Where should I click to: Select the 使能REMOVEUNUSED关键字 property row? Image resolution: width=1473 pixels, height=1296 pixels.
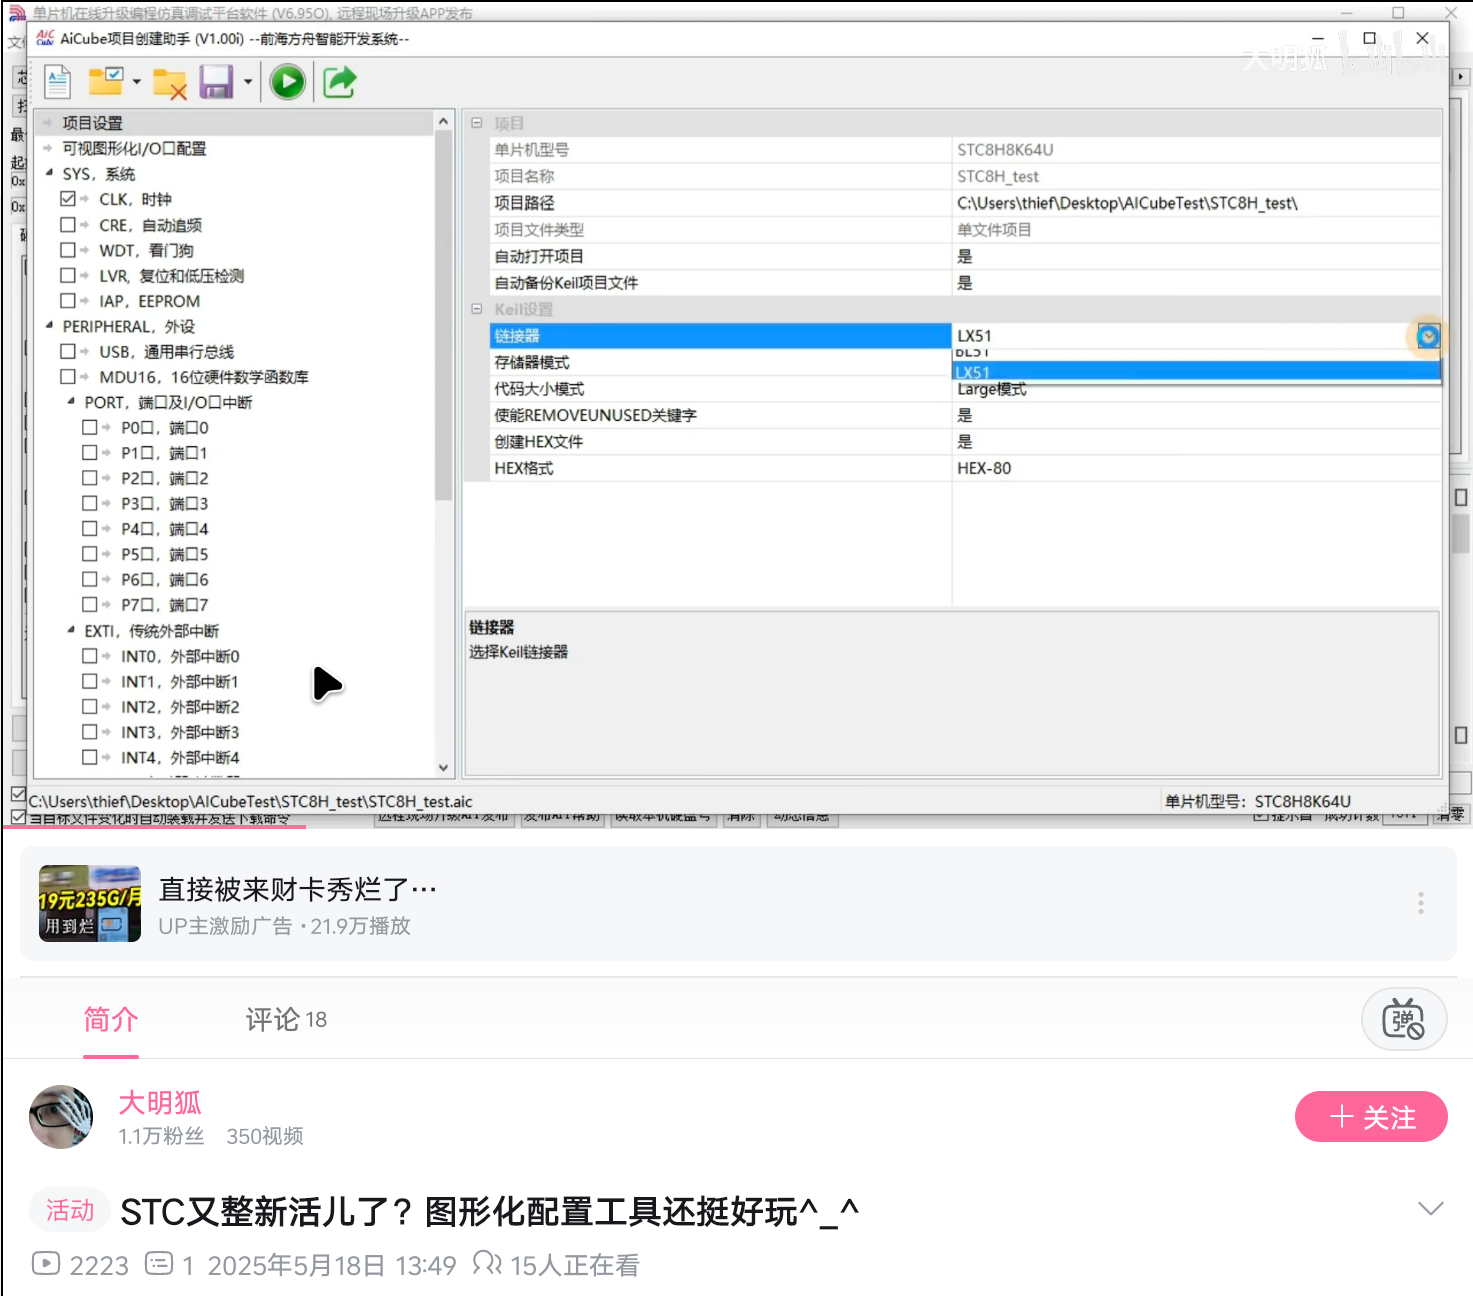(965, 415)
